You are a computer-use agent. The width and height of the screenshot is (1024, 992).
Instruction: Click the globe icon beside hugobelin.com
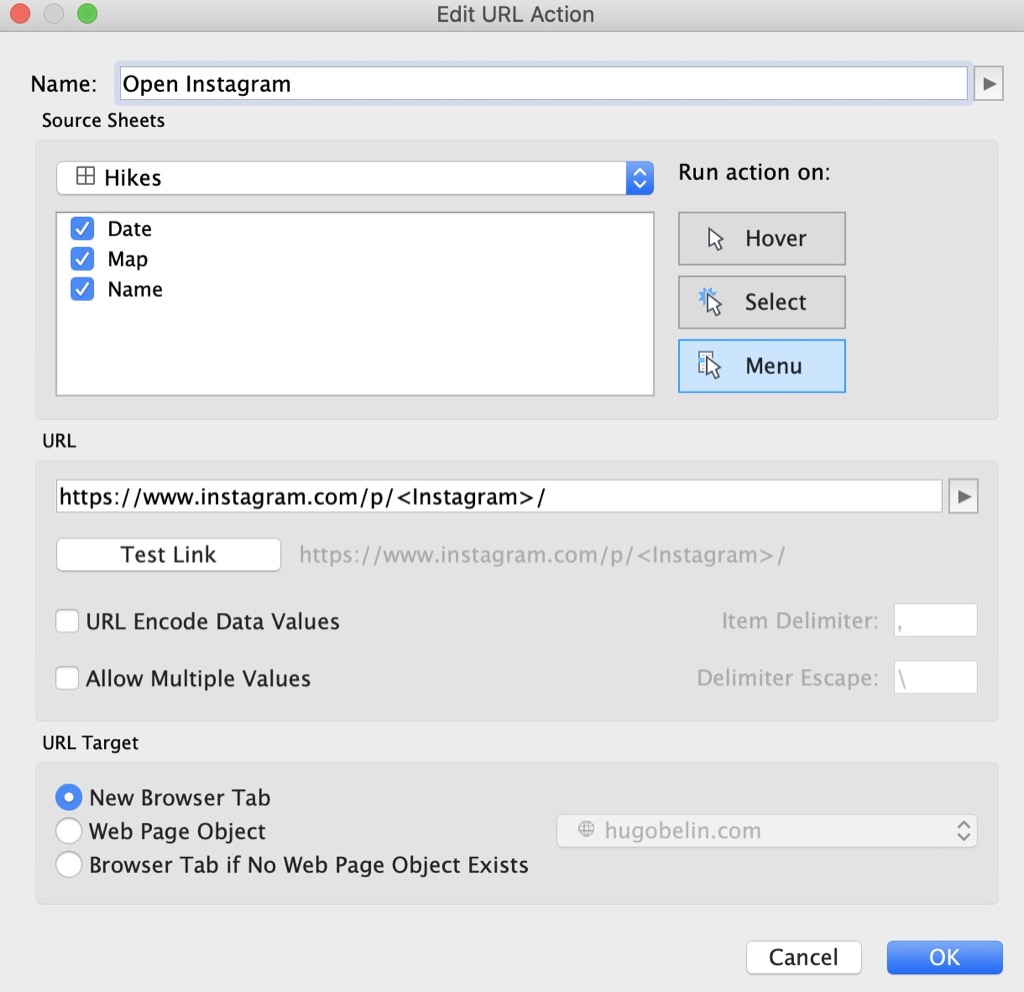pyautogui.click(x=586, y=830)
